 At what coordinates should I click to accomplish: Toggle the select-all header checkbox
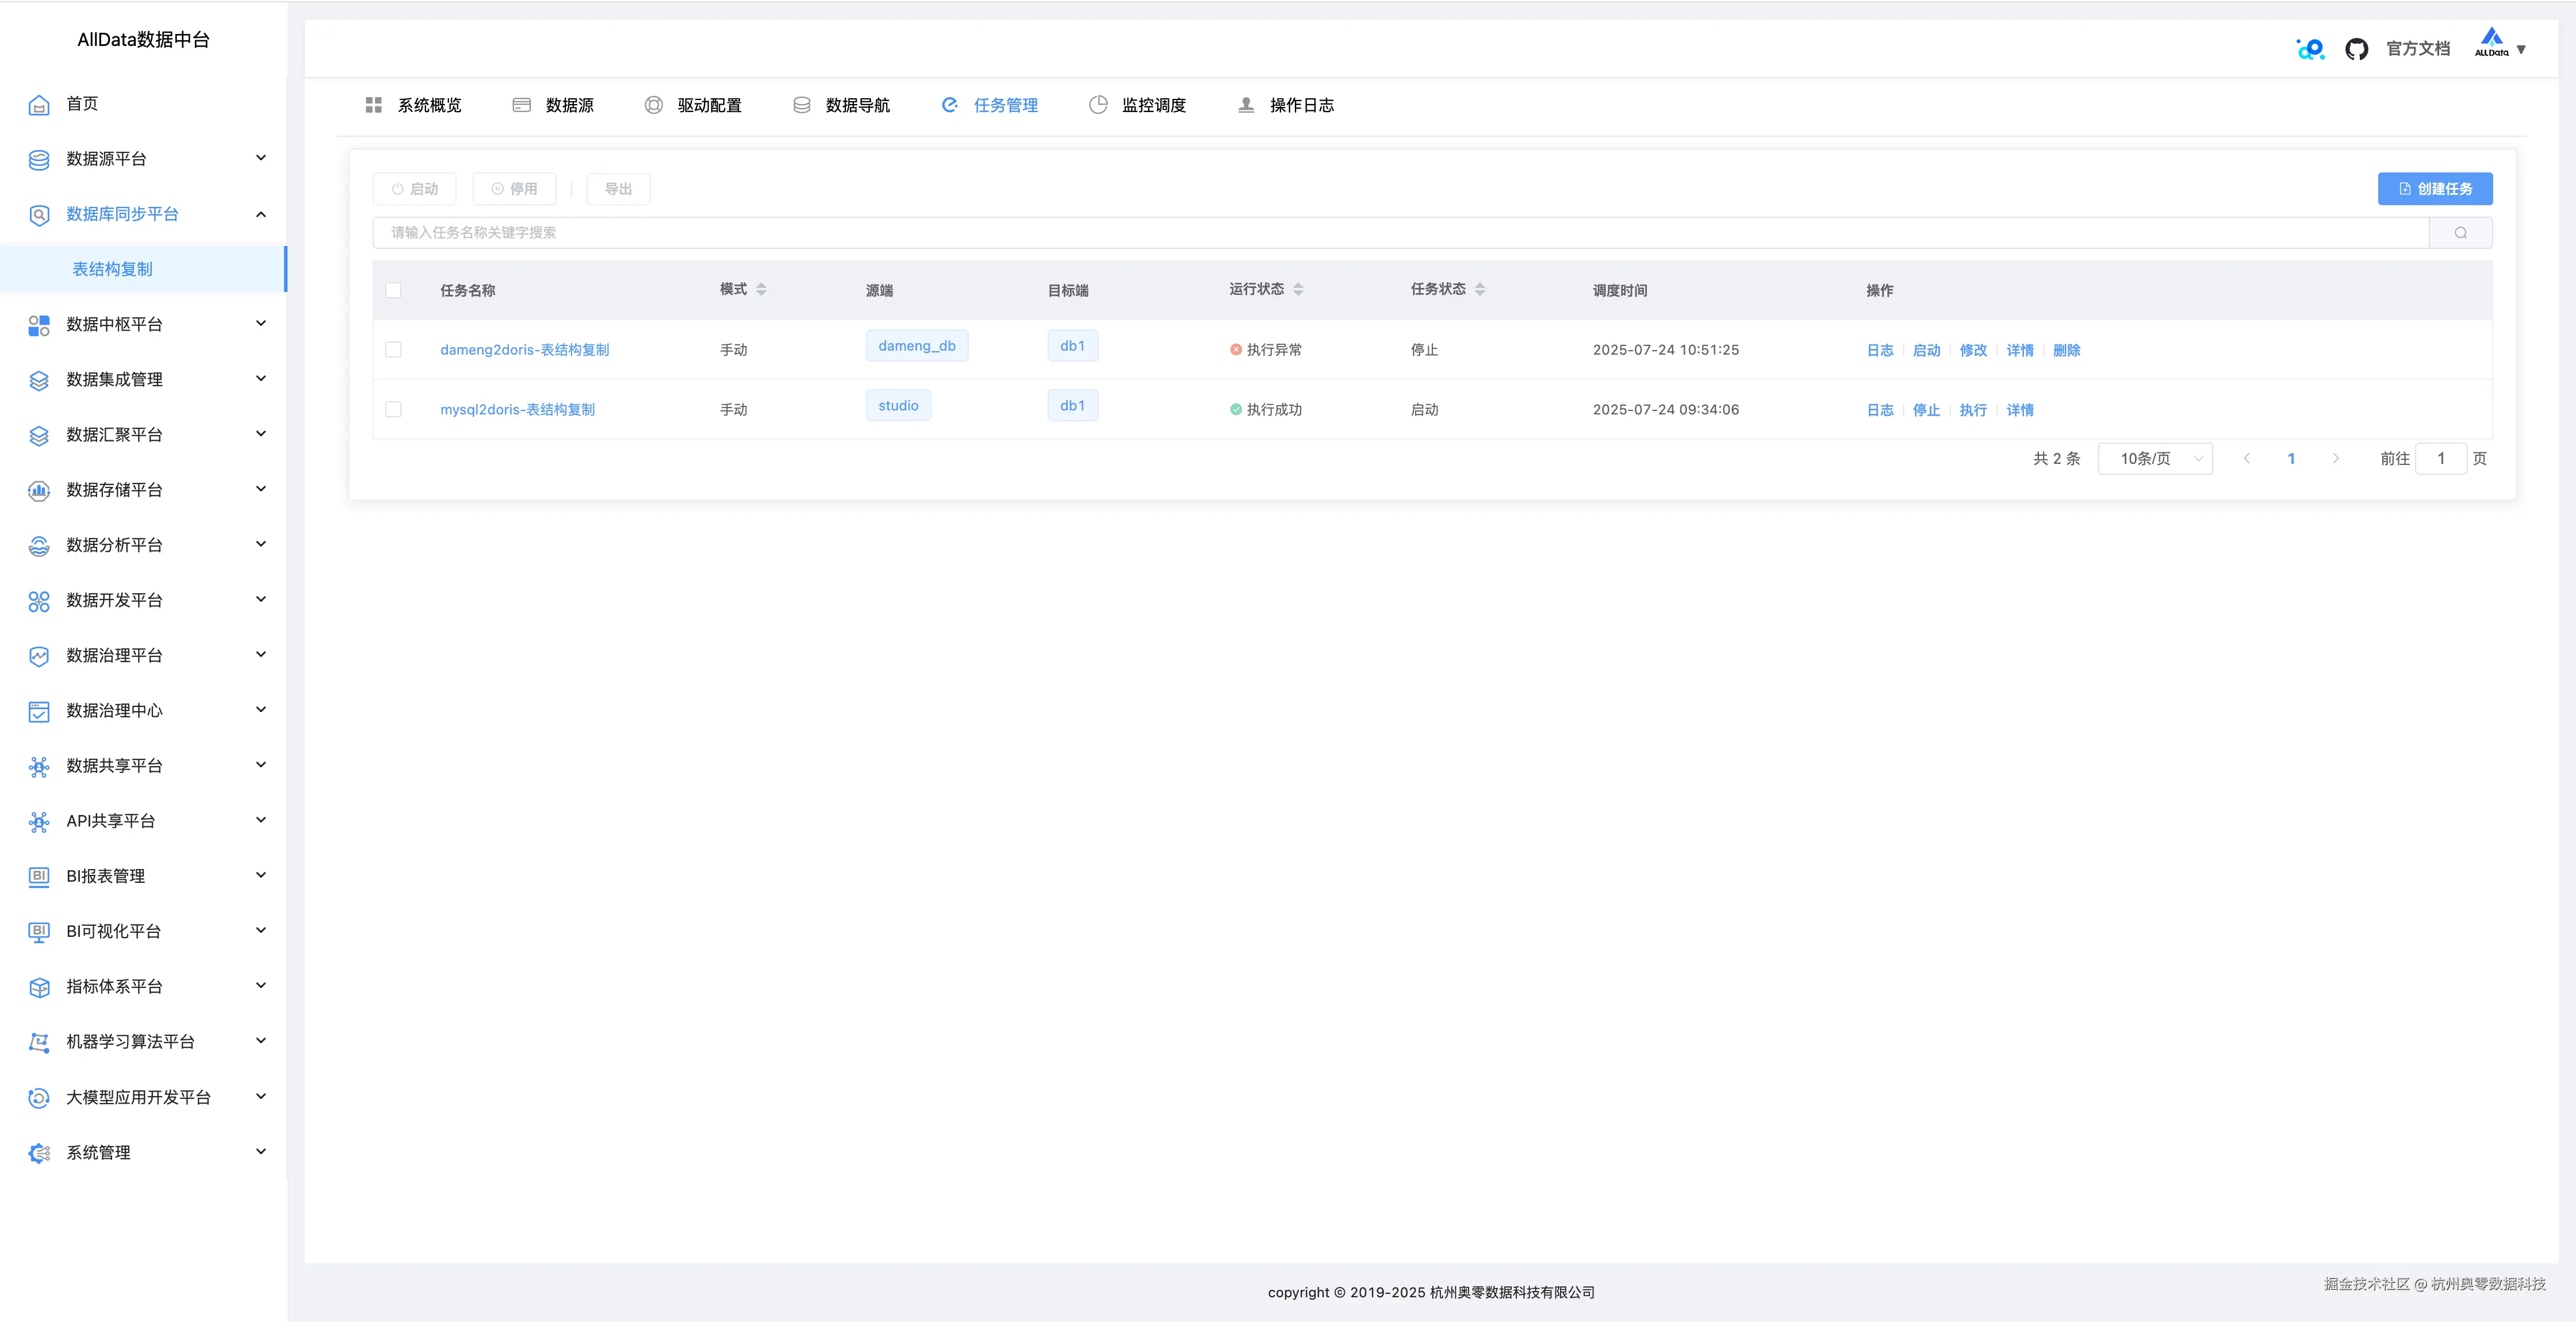(x=393, y=290)
